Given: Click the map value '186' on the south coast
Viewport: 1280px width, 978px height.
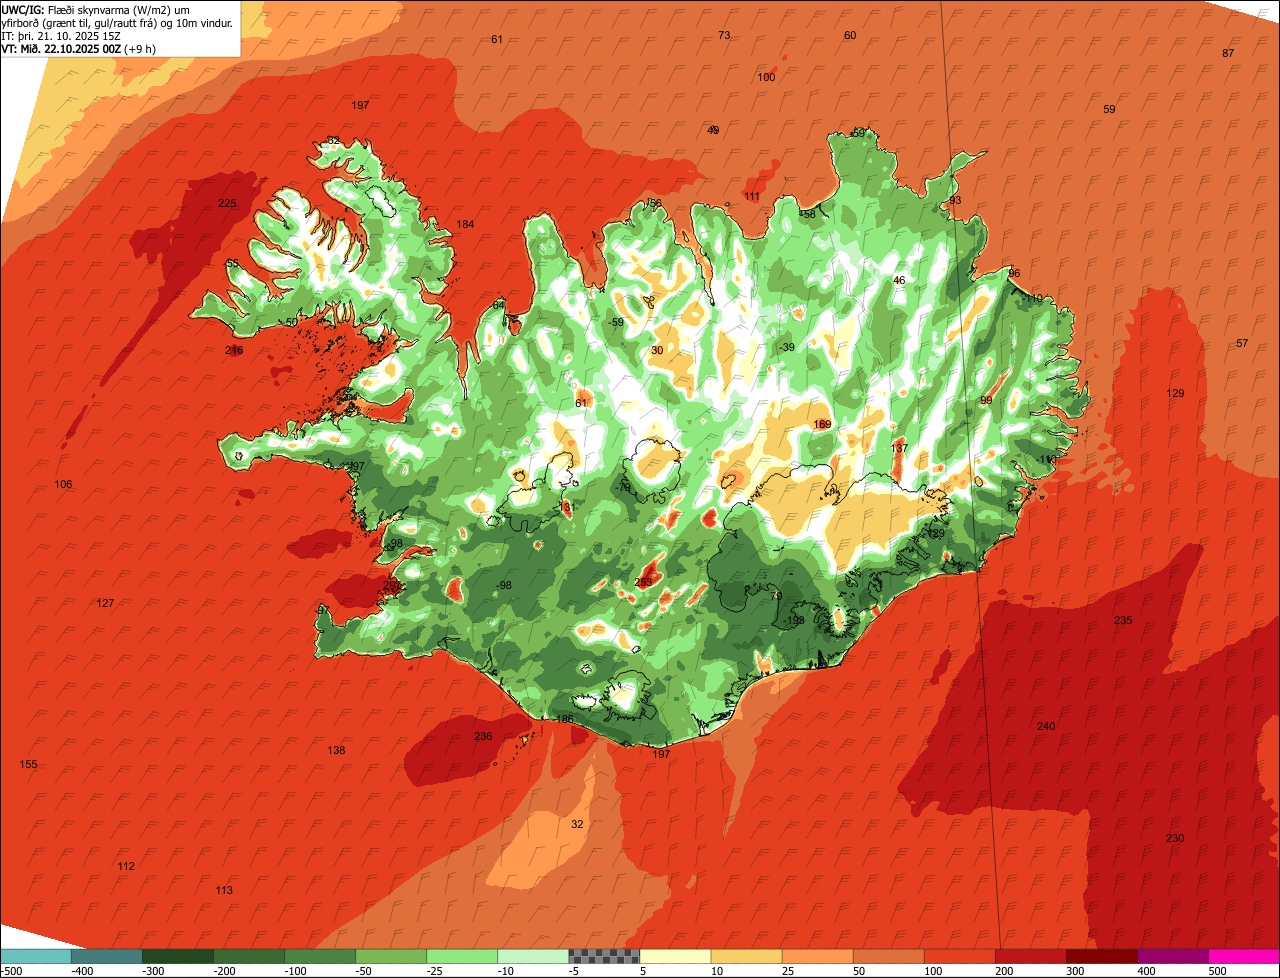Looking at the screenshot, I should [x=564, y=719].
